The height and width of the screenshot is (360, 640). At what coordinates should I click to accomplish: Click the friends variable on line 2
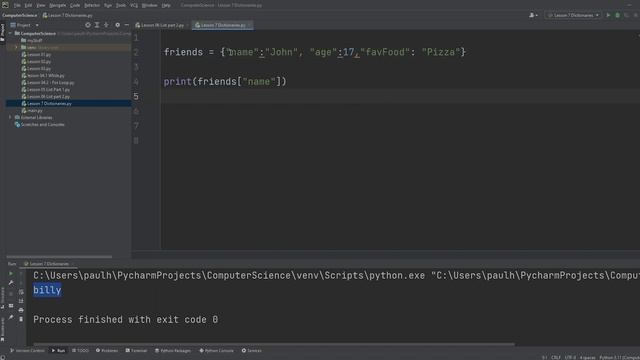183,52
